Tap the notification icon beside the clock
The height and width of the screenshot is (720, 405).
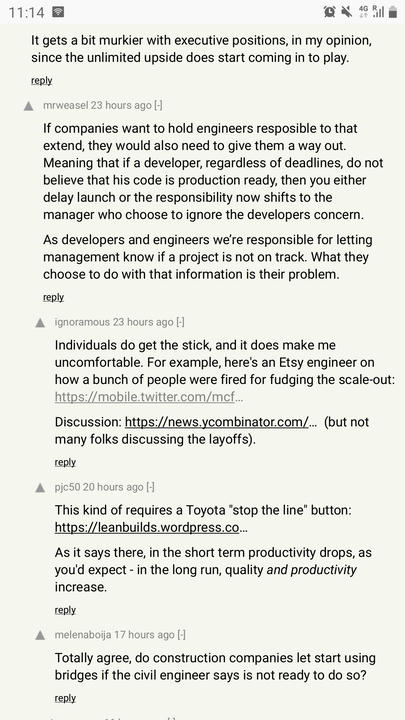click(x=58, y=12)
